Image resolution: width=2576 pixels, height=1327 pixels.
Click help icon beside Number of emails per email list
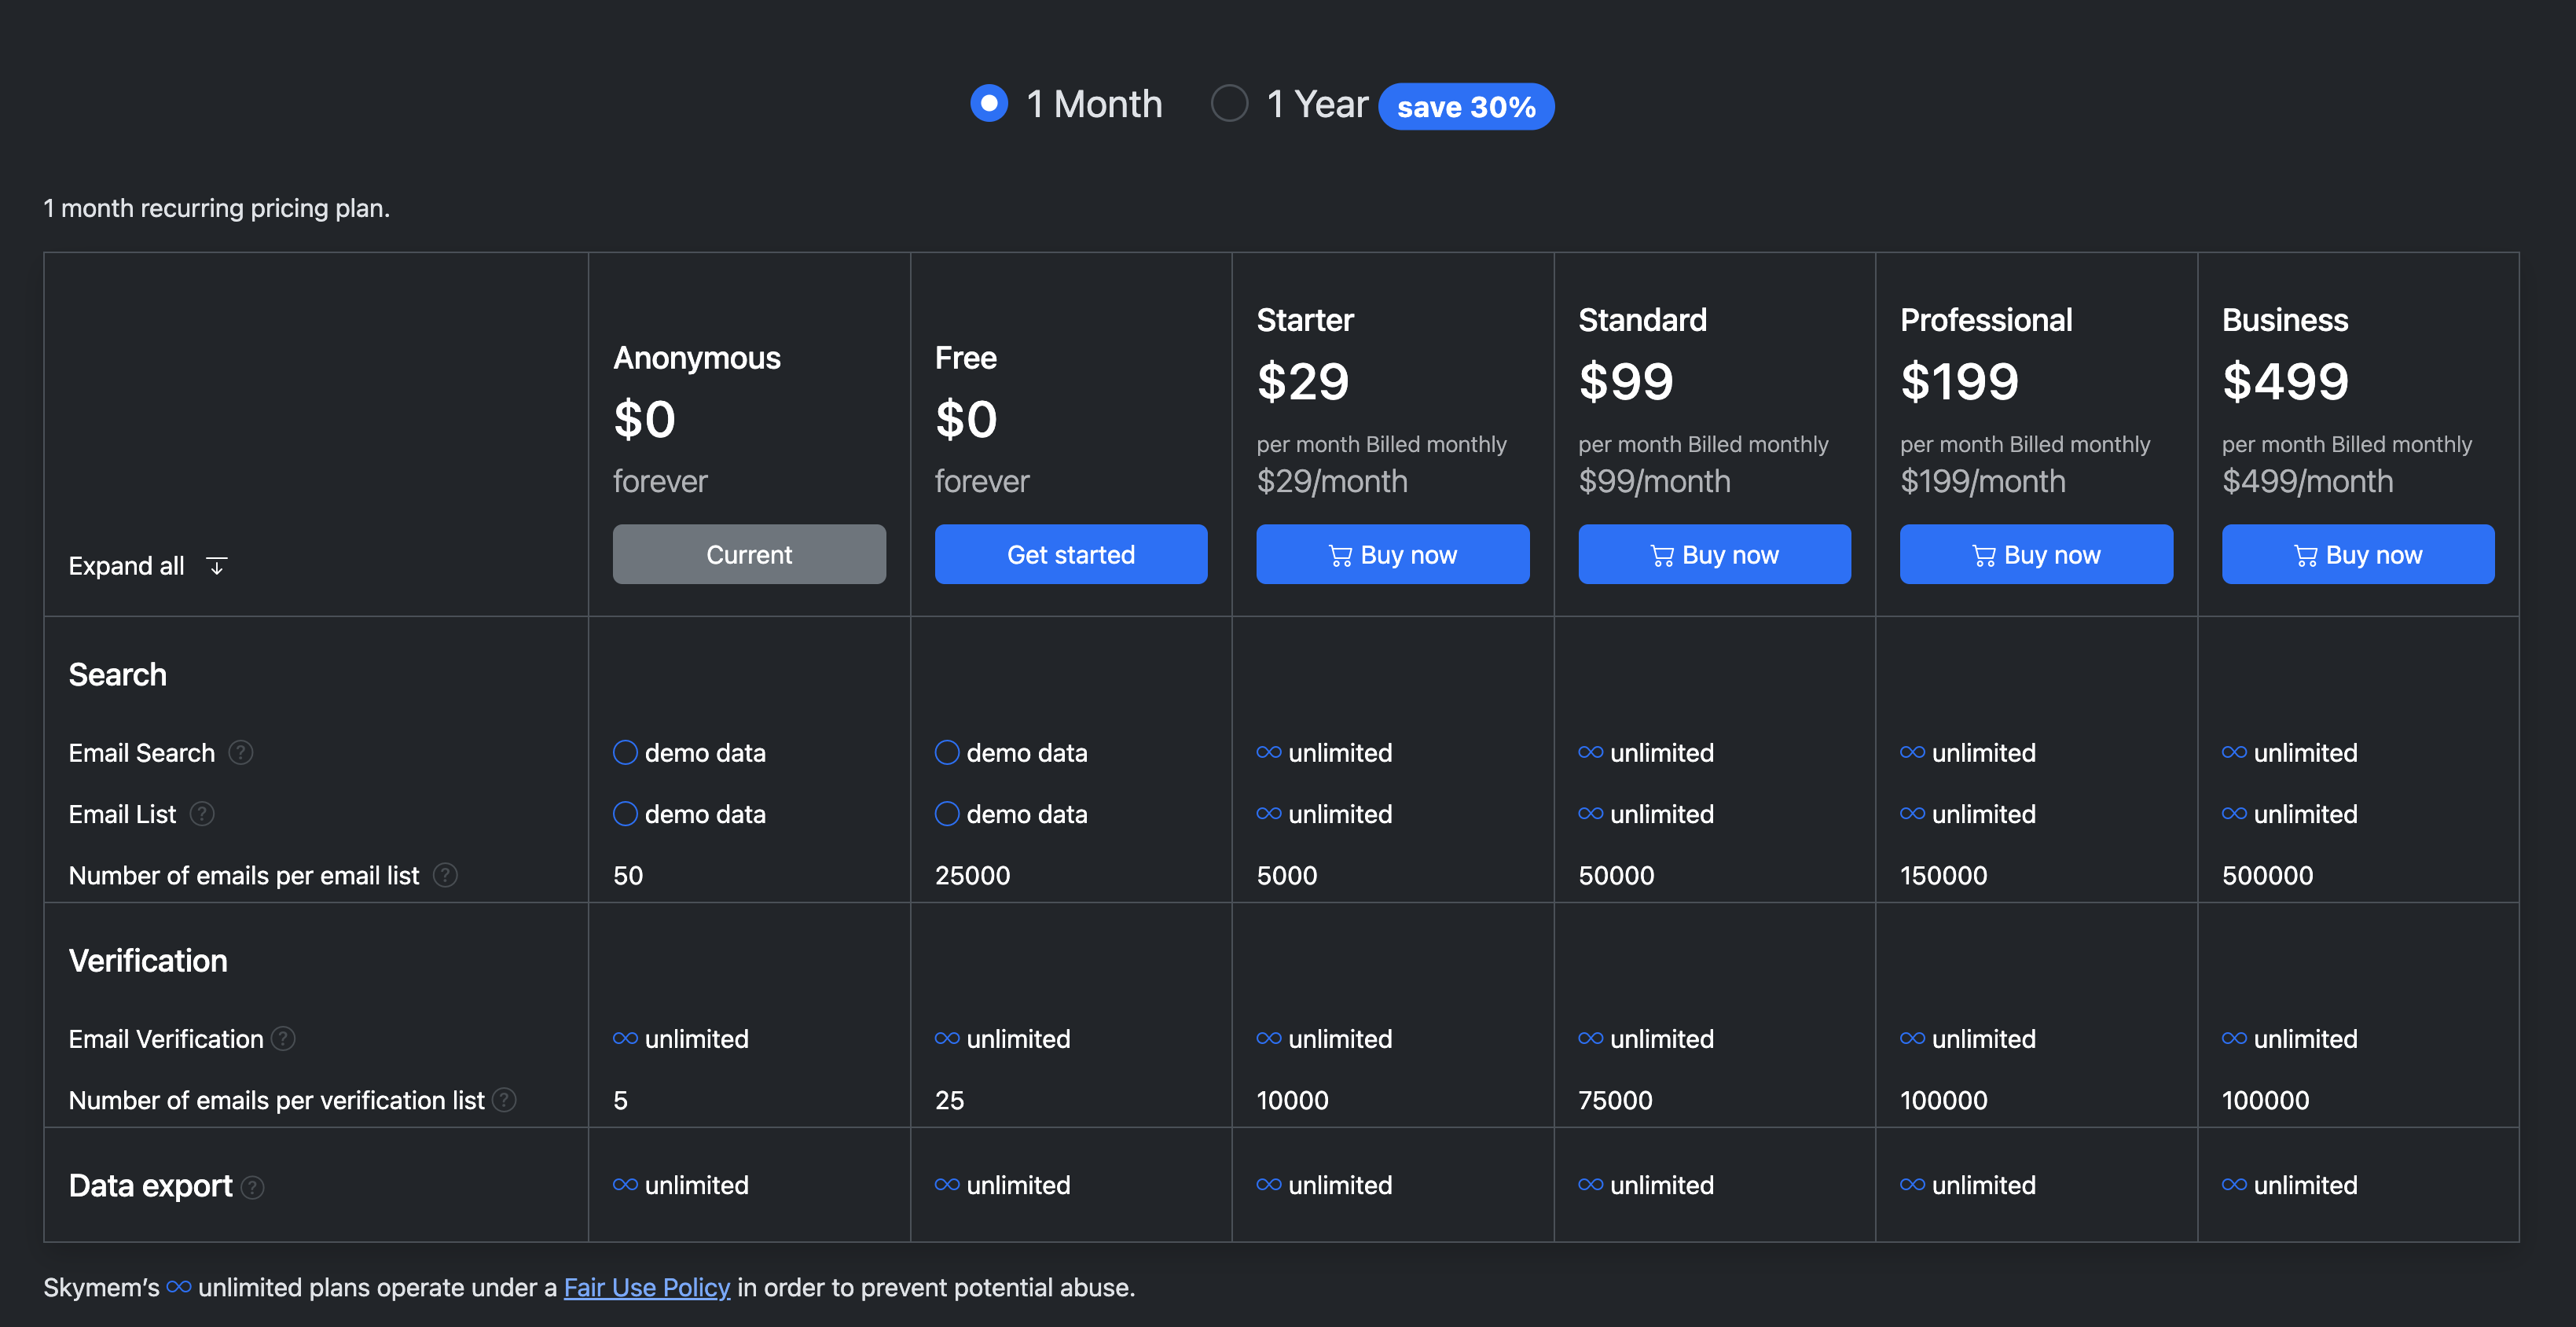point(445,875)
